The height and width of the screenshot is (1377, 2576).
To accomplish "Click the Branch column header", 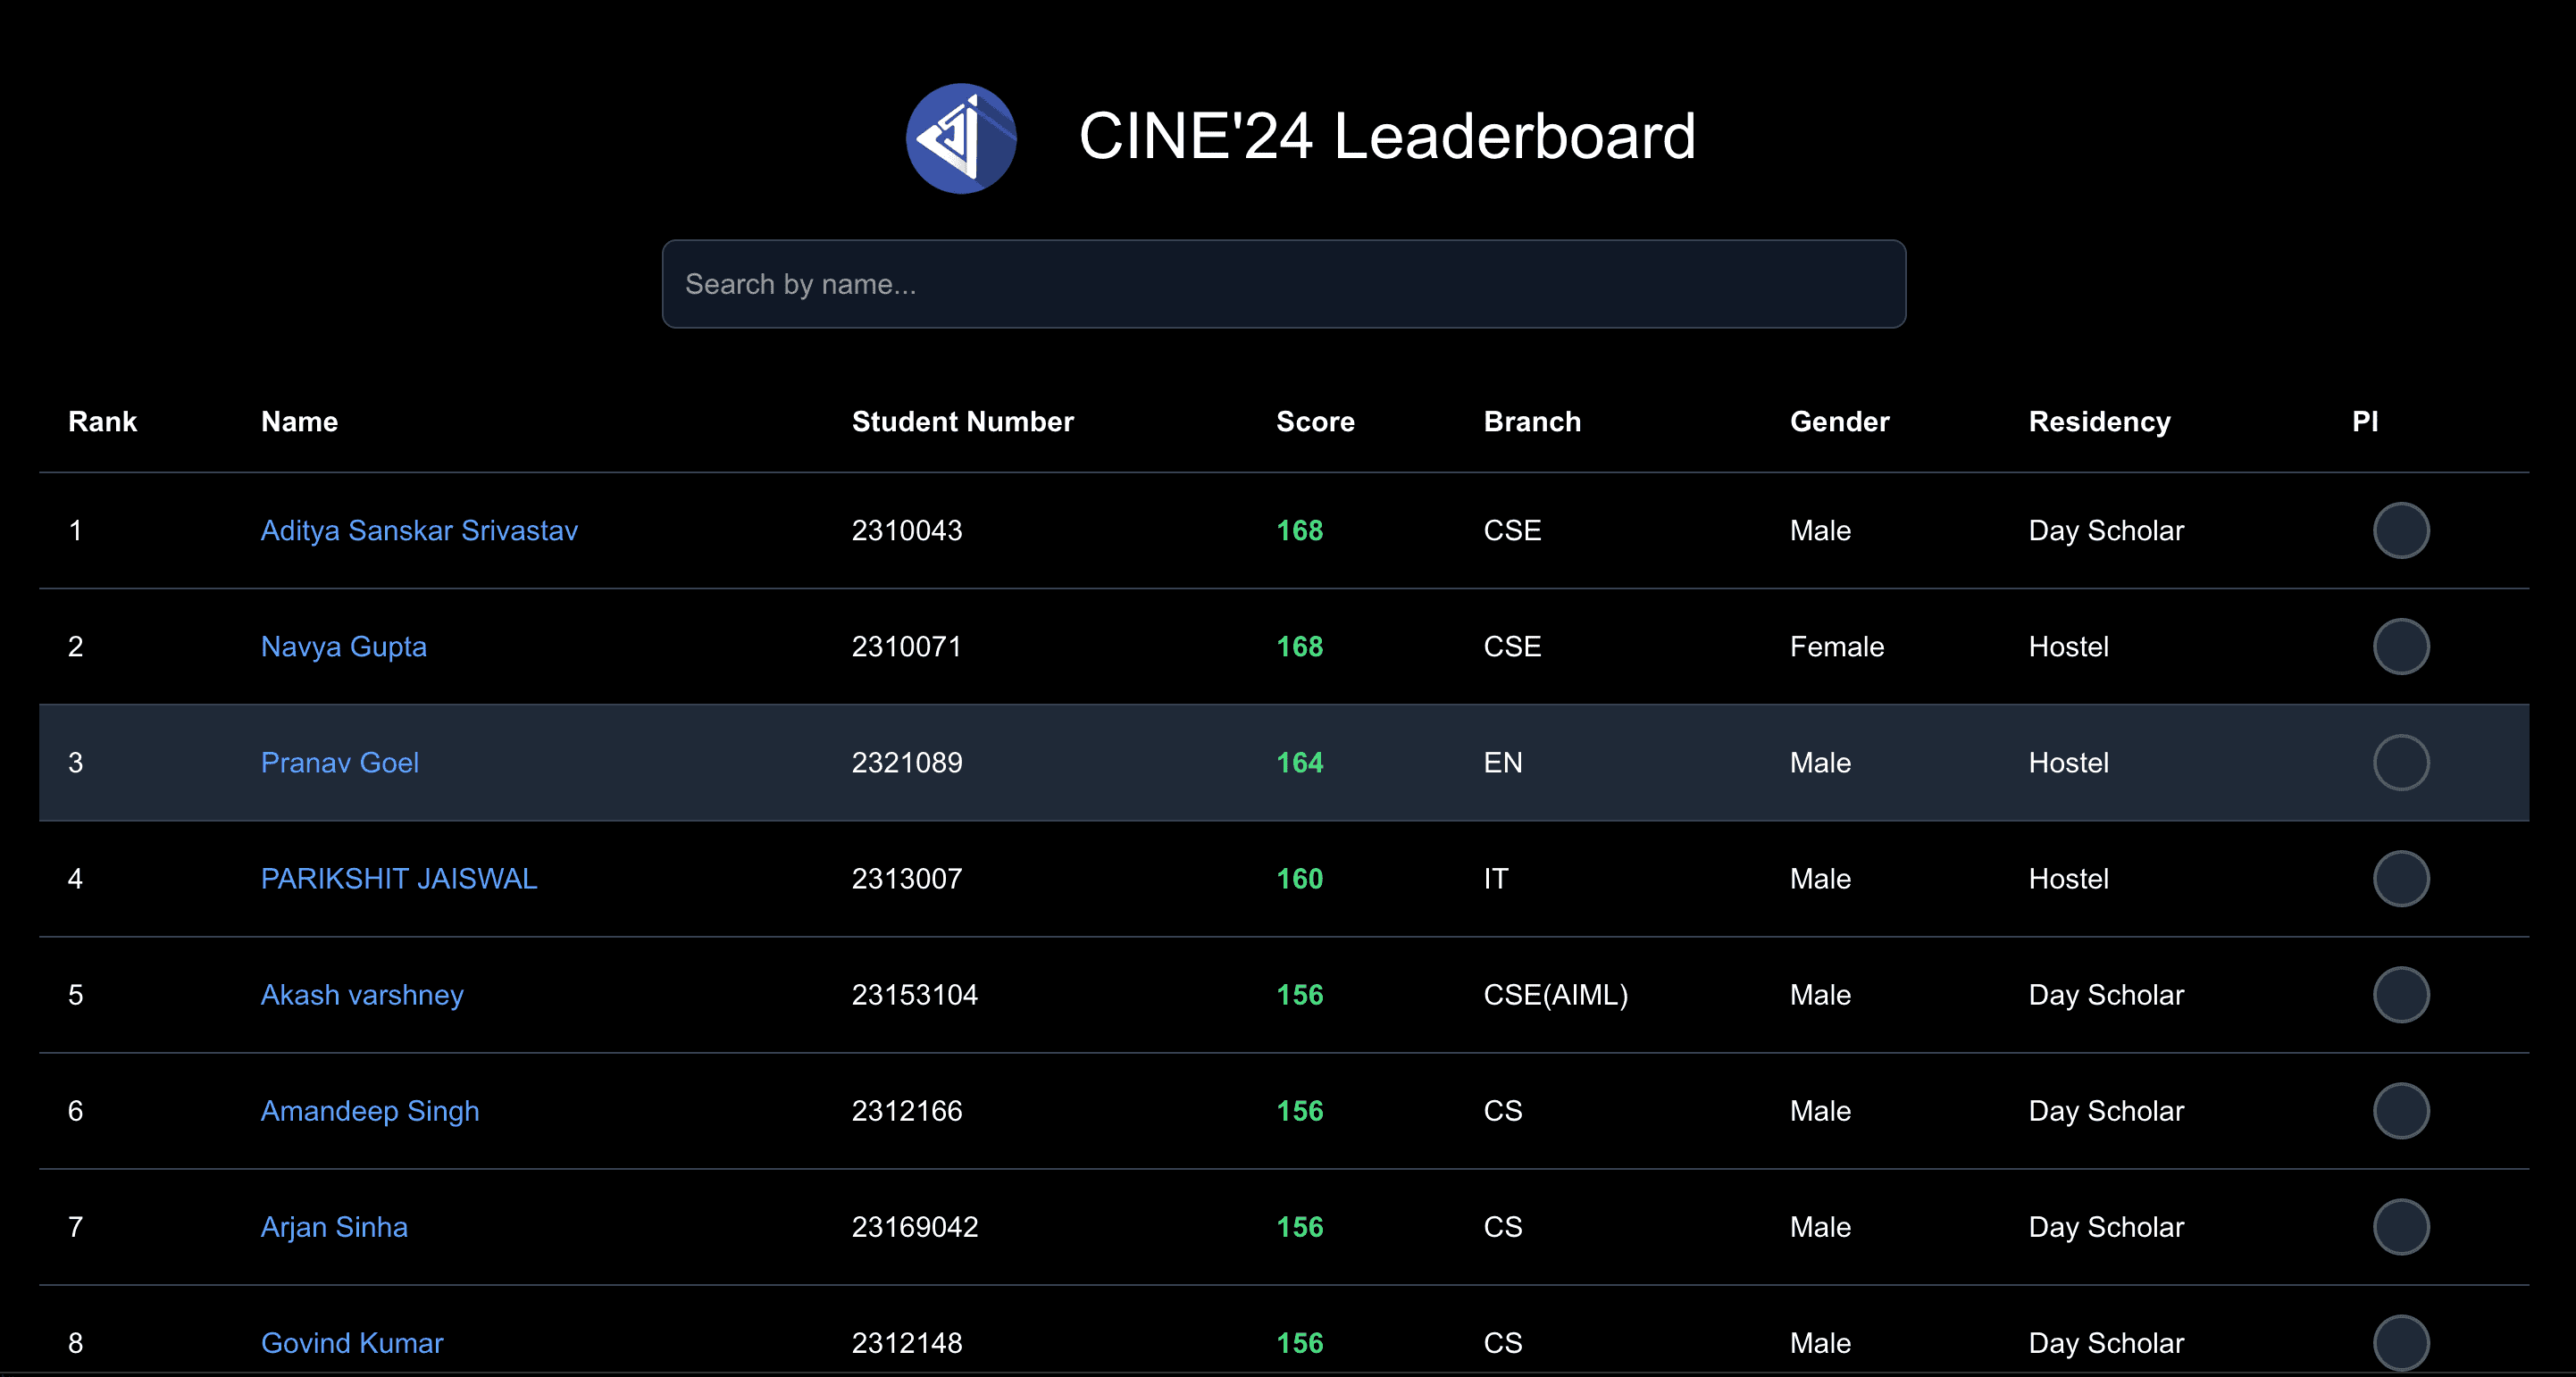I will 1531,421.
